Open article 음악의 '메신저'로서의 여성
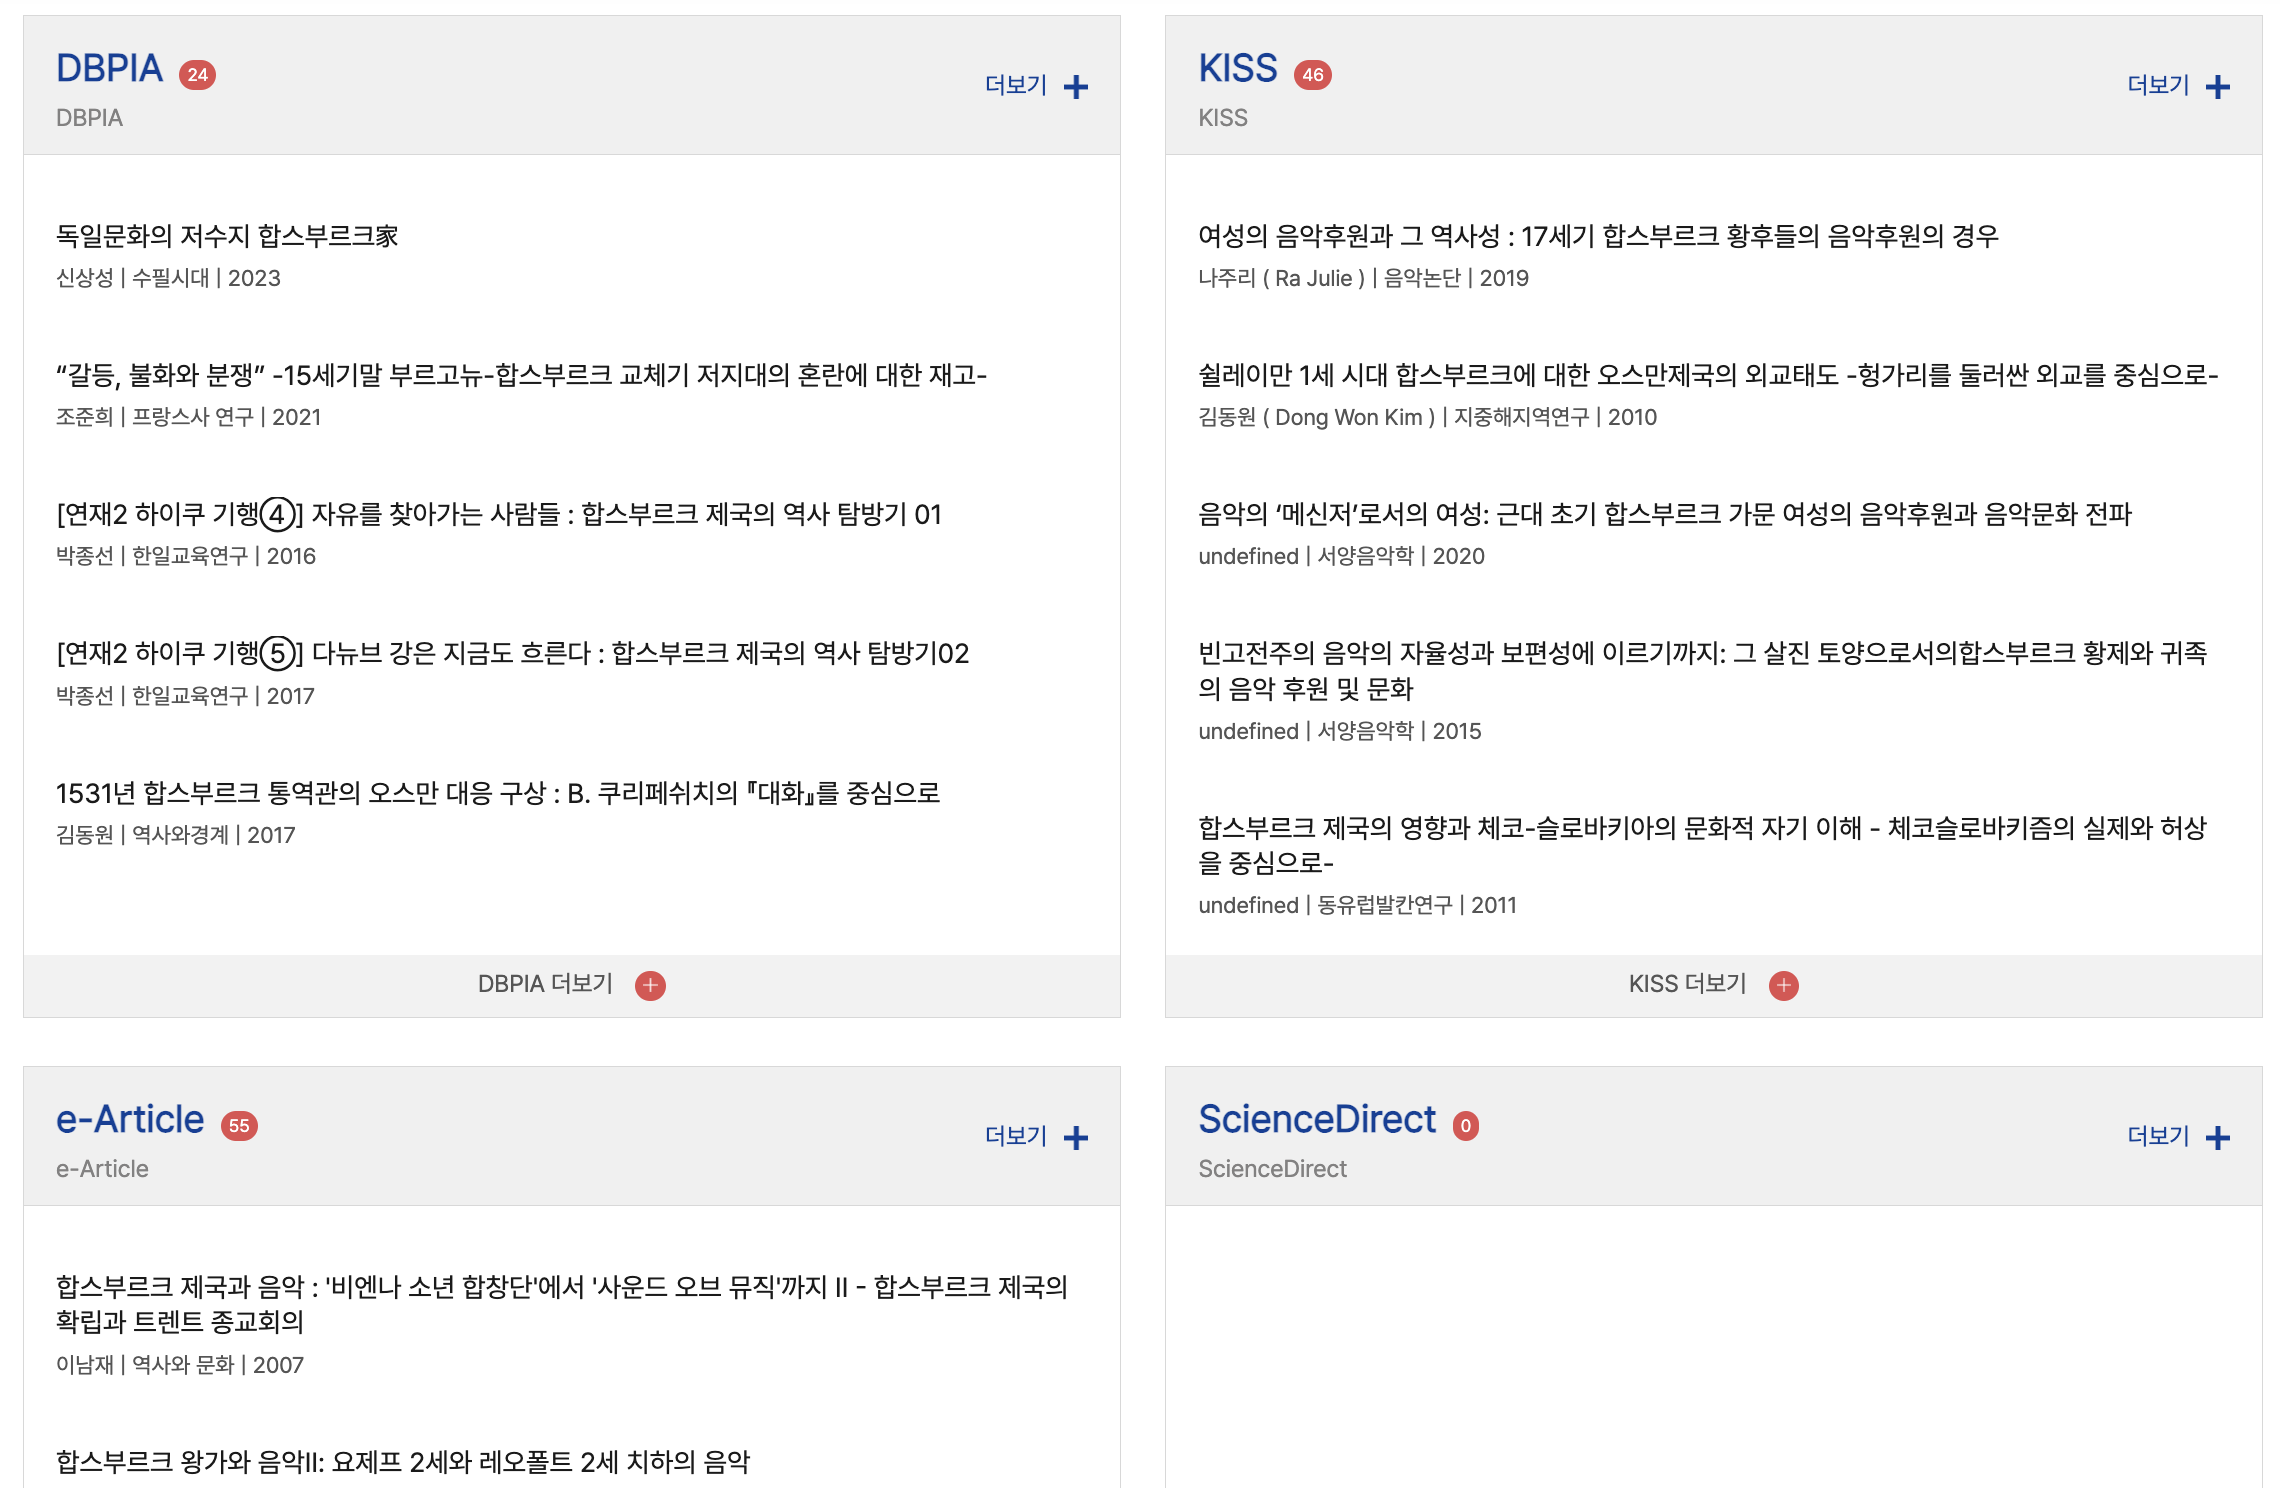This screenshot has height=1488, width=2280. 1665,514
